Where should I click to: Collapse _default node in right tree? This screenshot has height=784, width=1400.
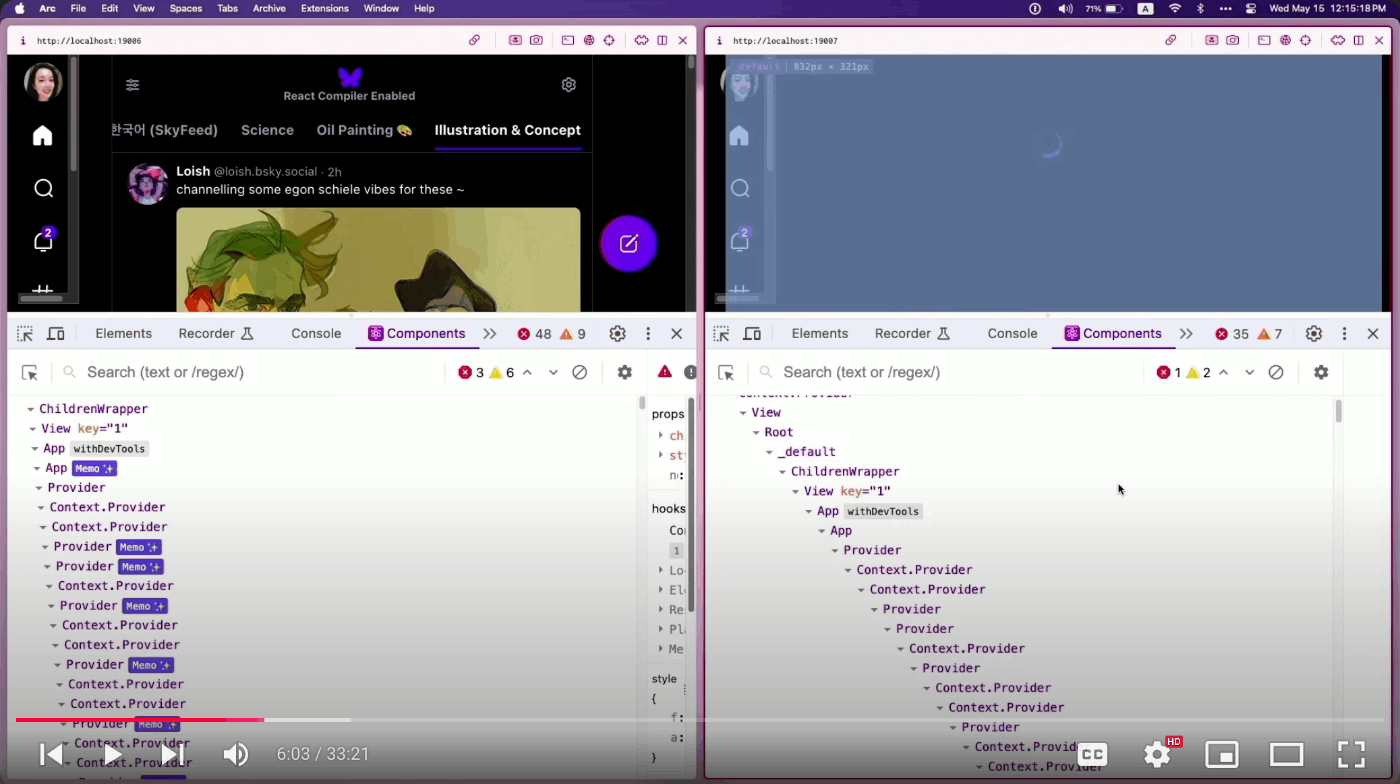tap(770, 452)
